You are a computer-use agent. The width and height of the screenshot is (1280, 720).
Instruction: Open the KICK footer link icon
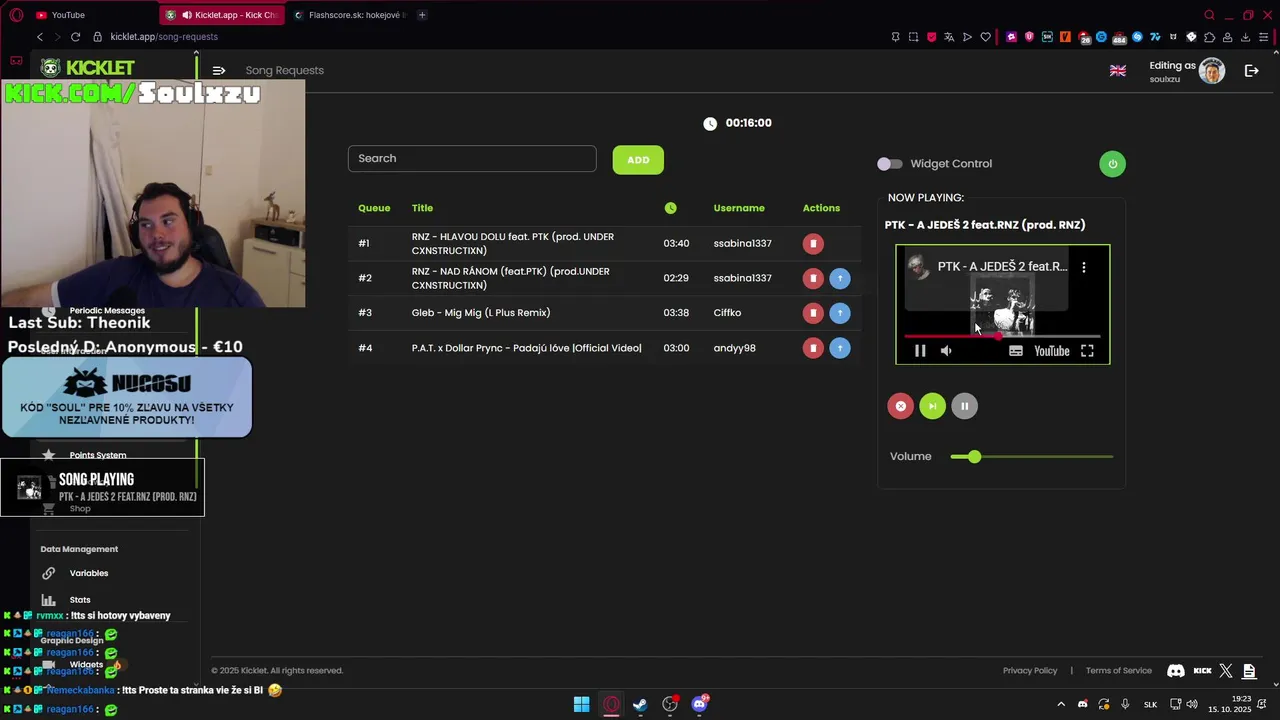coord(1203,671)
